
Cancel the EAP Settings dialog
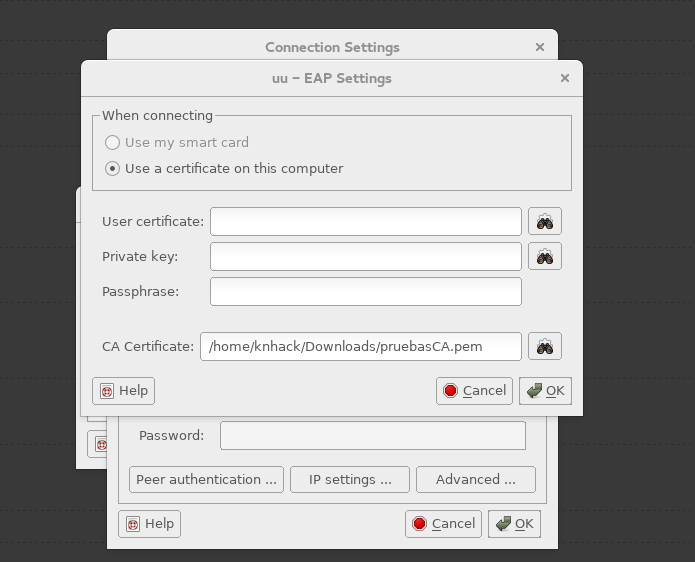pyautogui.click(x=474, y=391)
